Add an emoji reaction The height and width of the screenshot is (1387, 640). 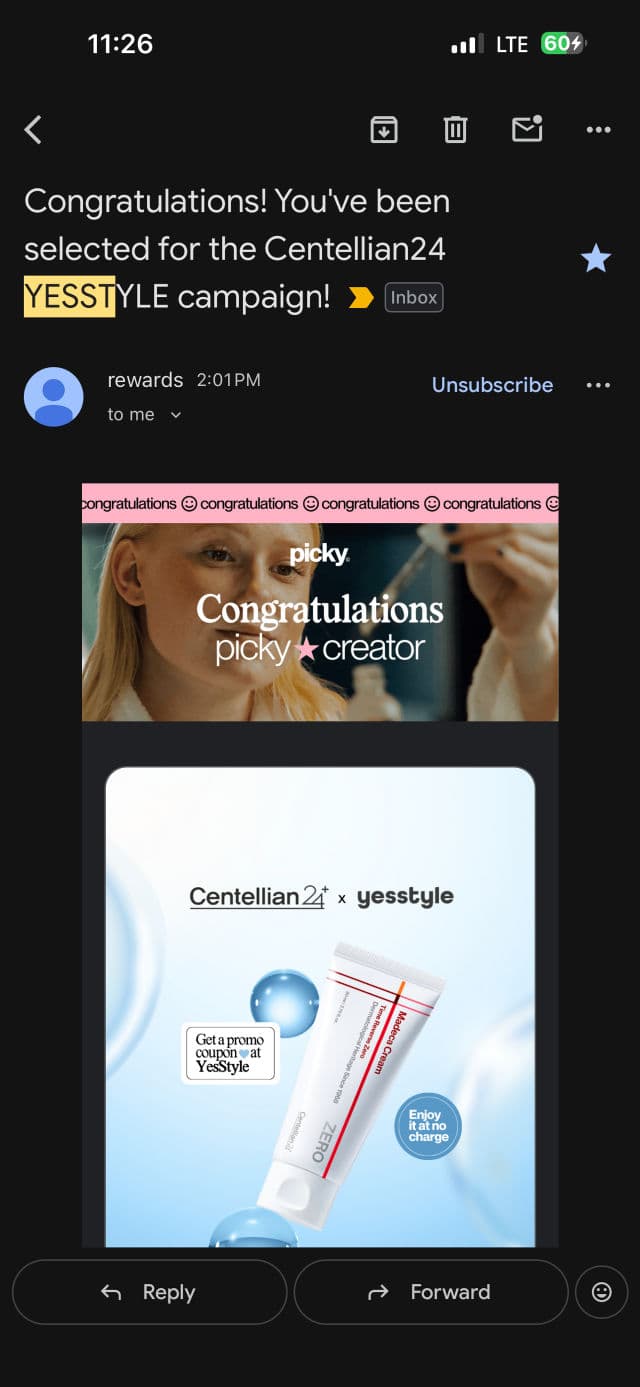(602, 1292)
